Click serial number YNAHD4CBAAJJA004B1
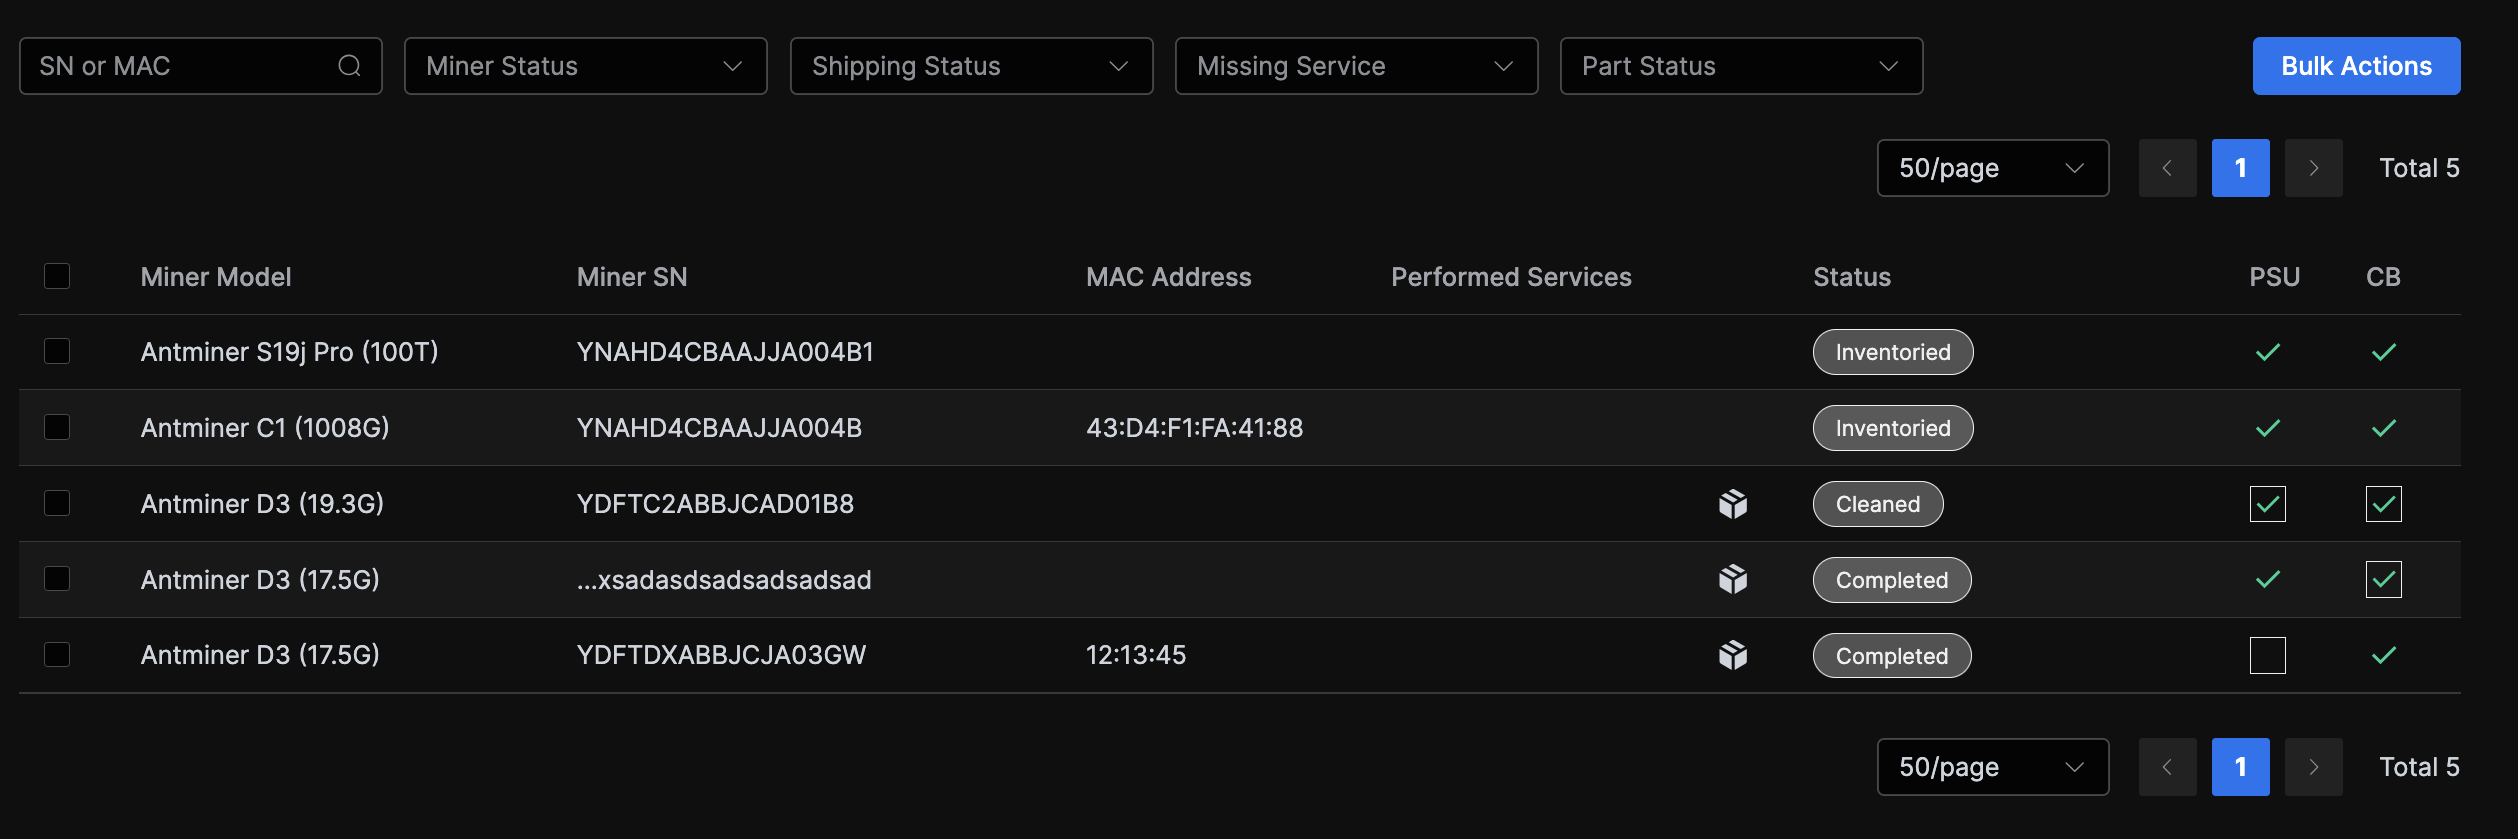 coord(725,352)
